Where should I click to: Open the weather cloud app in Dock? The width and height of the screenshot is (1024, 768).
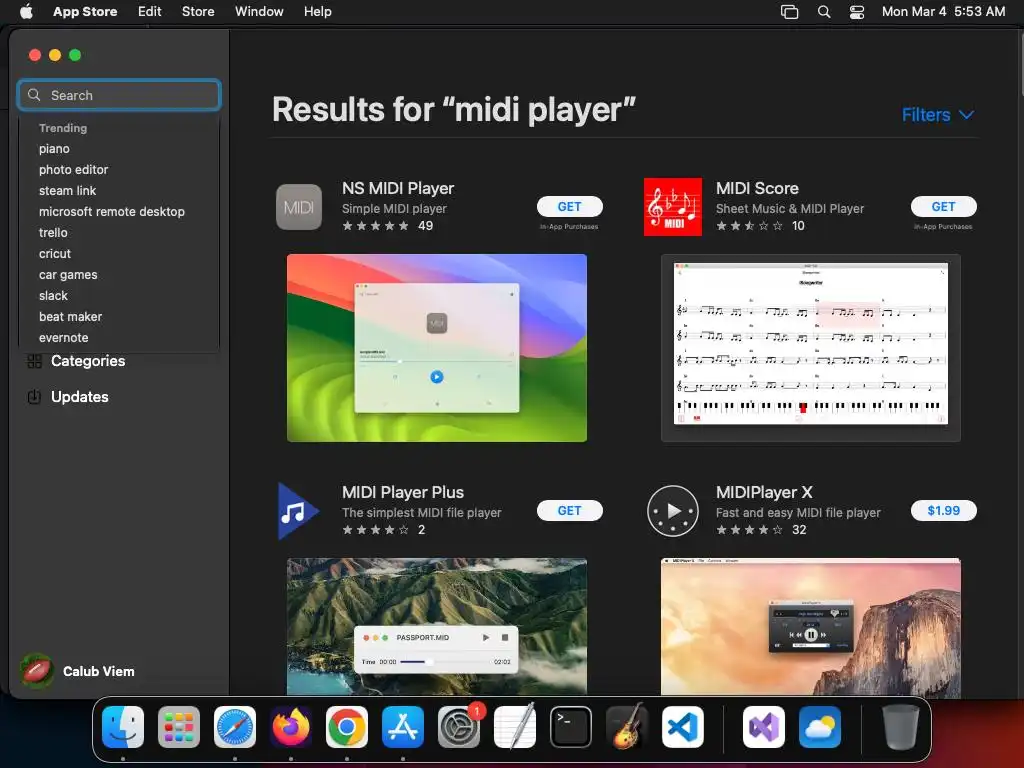point(820,727)
